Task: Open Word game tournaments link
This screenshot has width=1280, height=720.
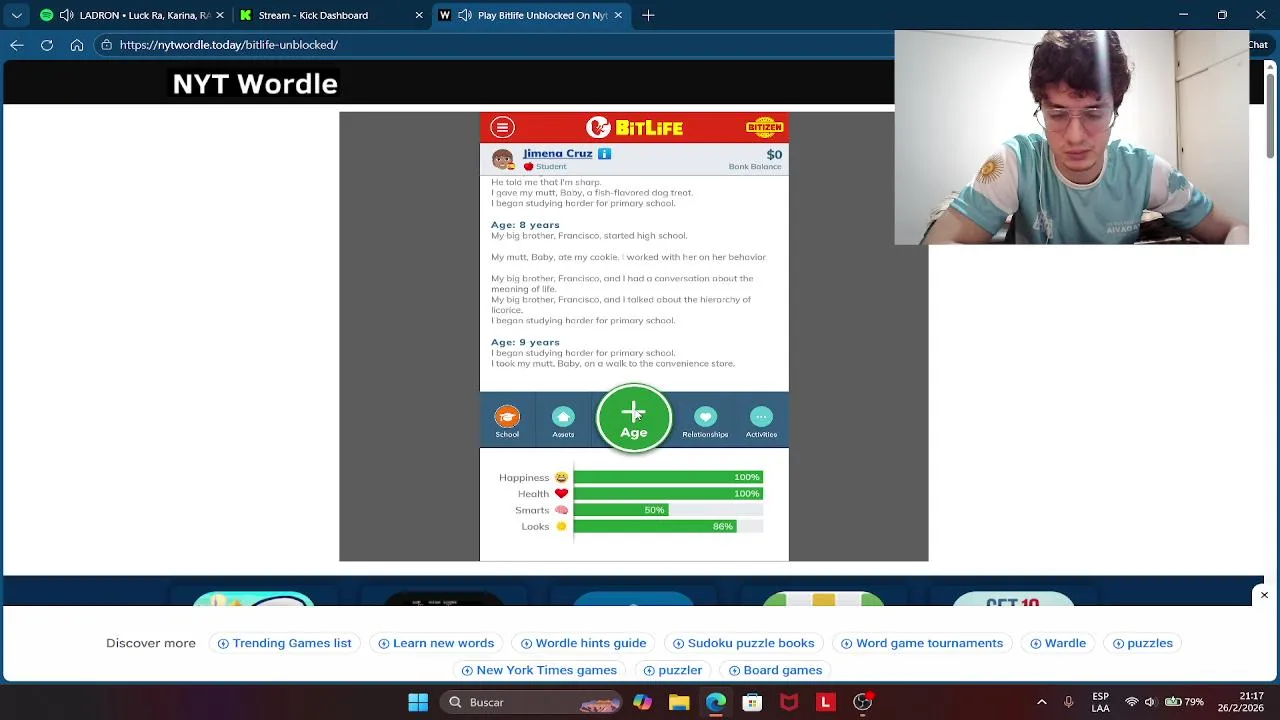Action: tap(922, 643)
